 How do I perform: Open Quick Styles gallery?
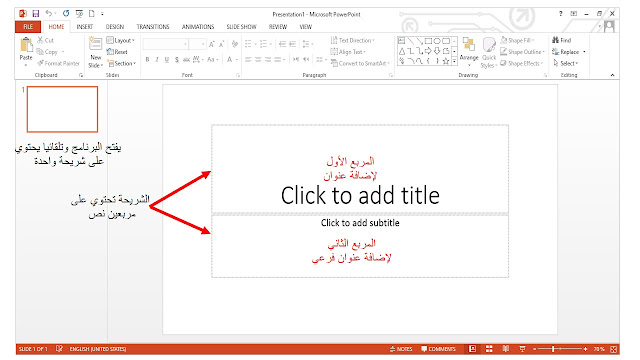[x=489, y=52]
